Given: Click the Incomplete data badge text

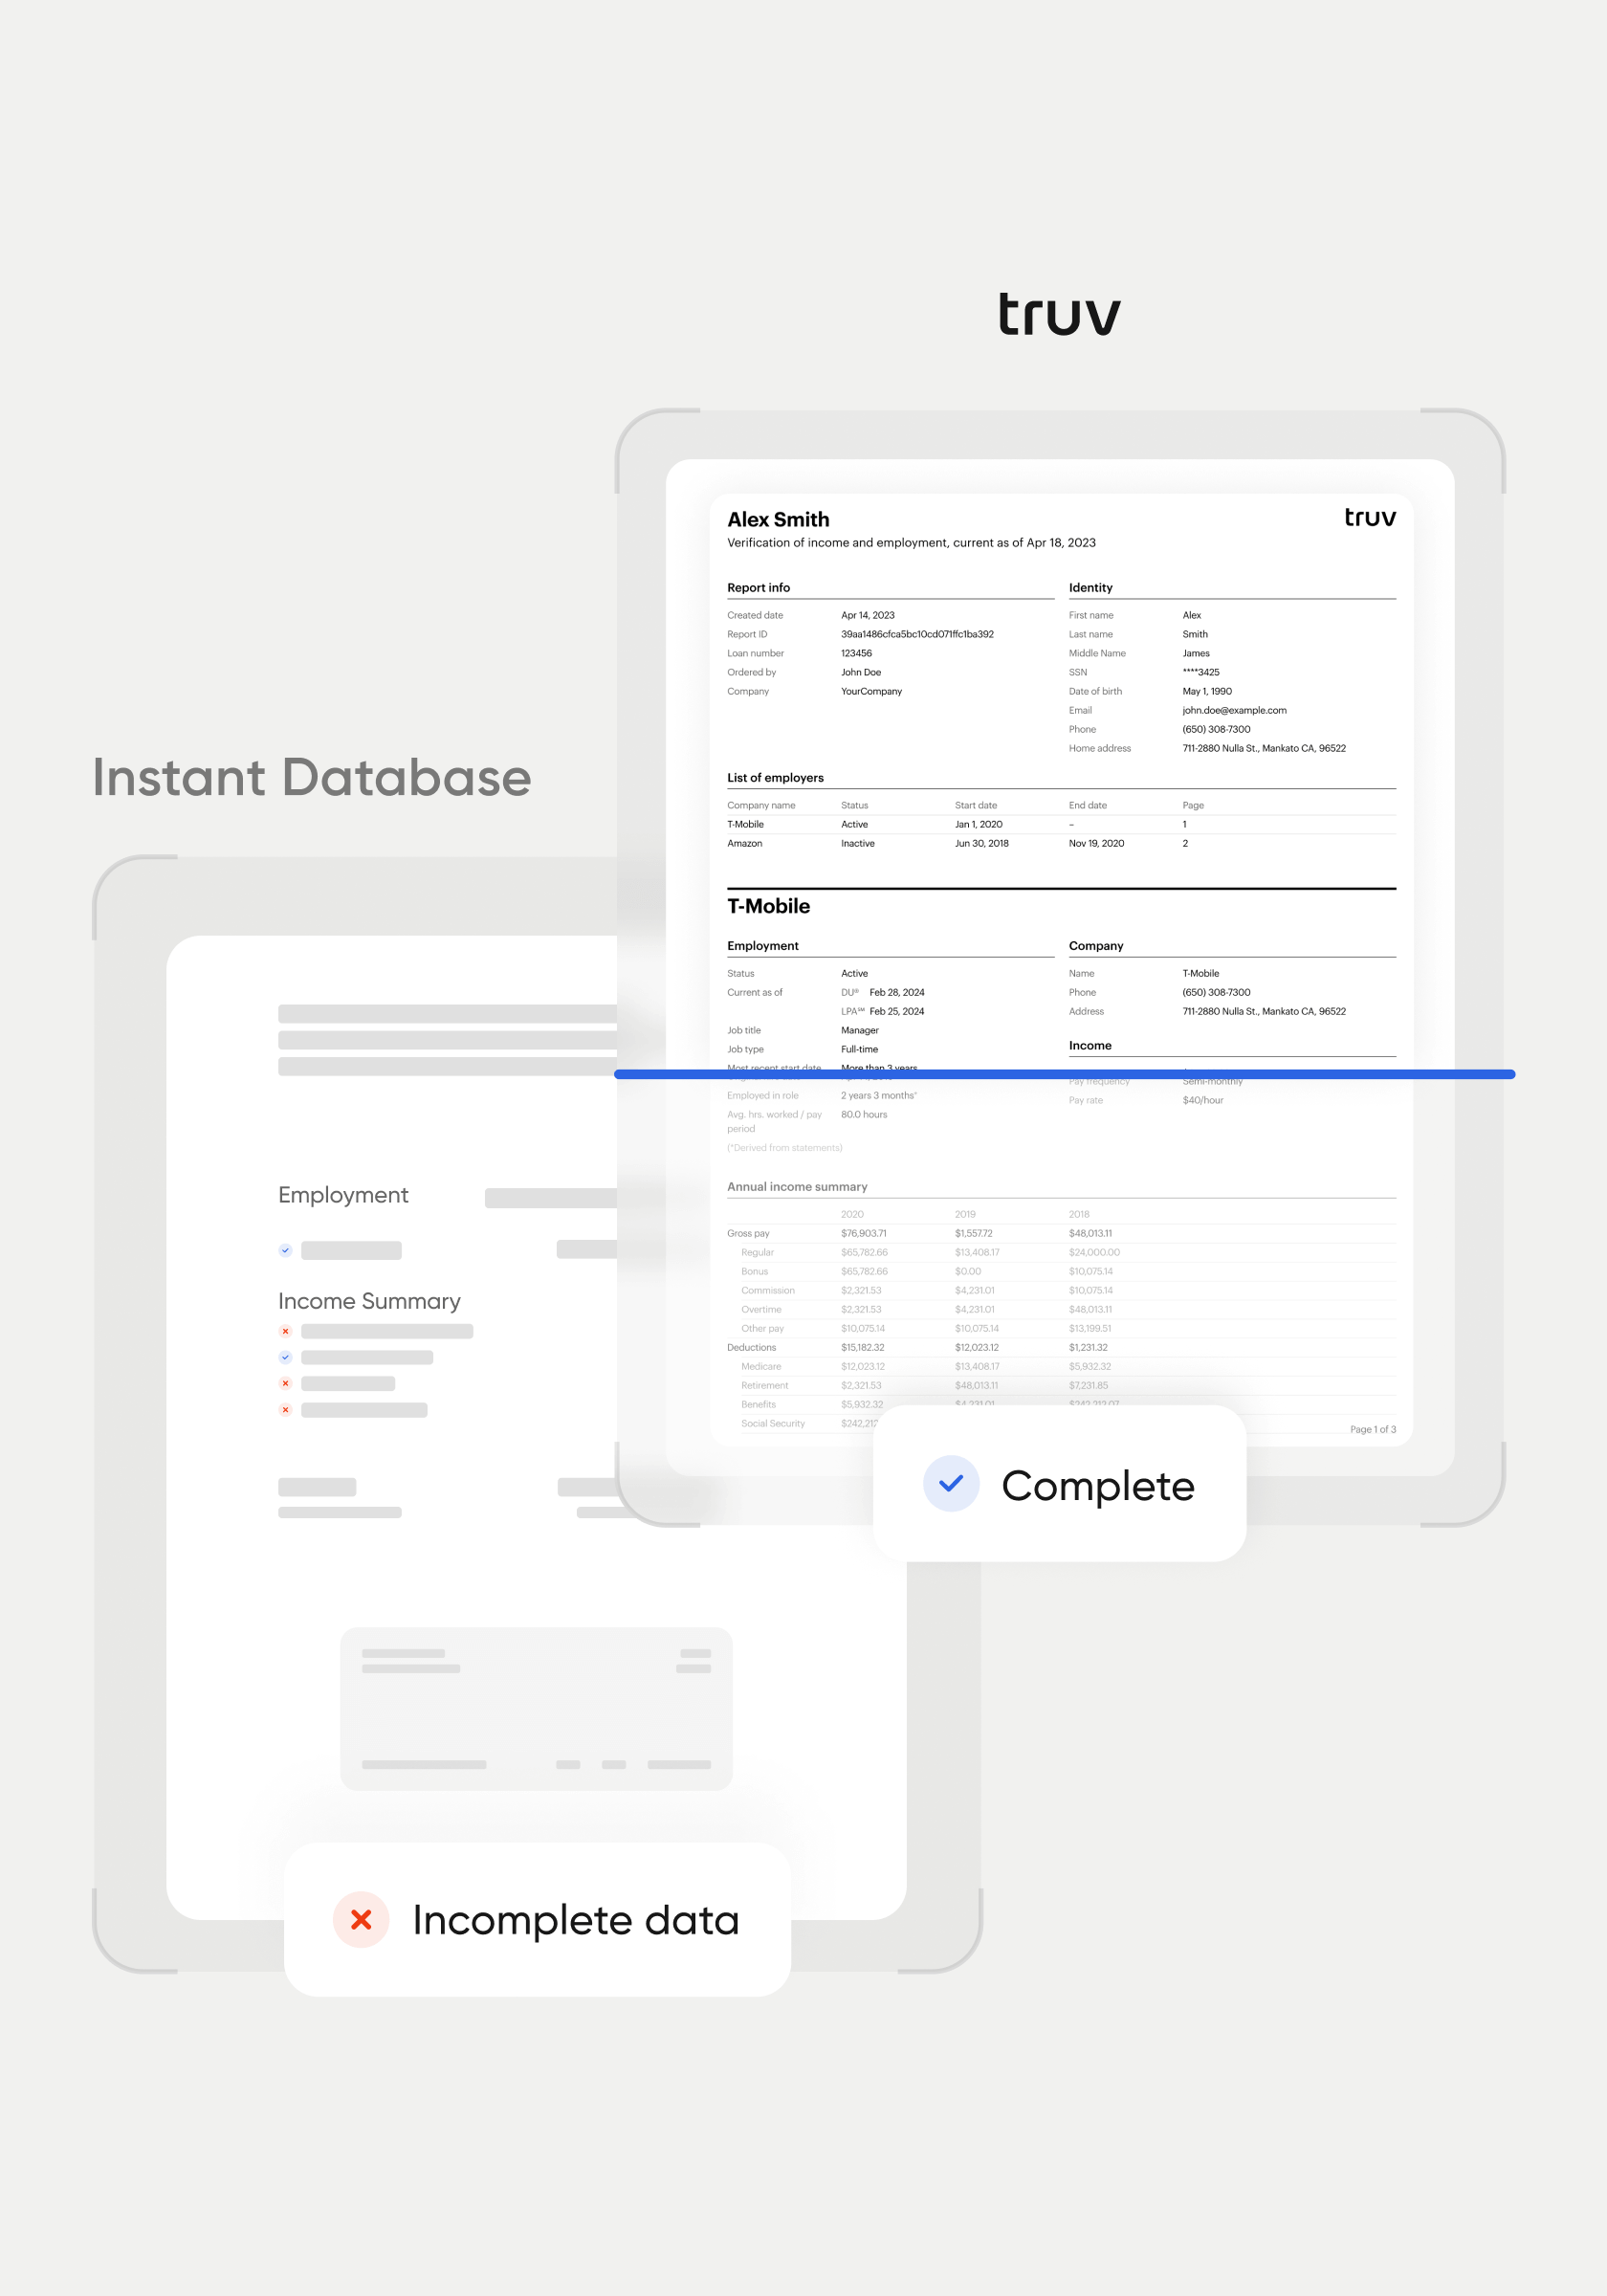Looking at the screenshot, I should pos(575,1920).
